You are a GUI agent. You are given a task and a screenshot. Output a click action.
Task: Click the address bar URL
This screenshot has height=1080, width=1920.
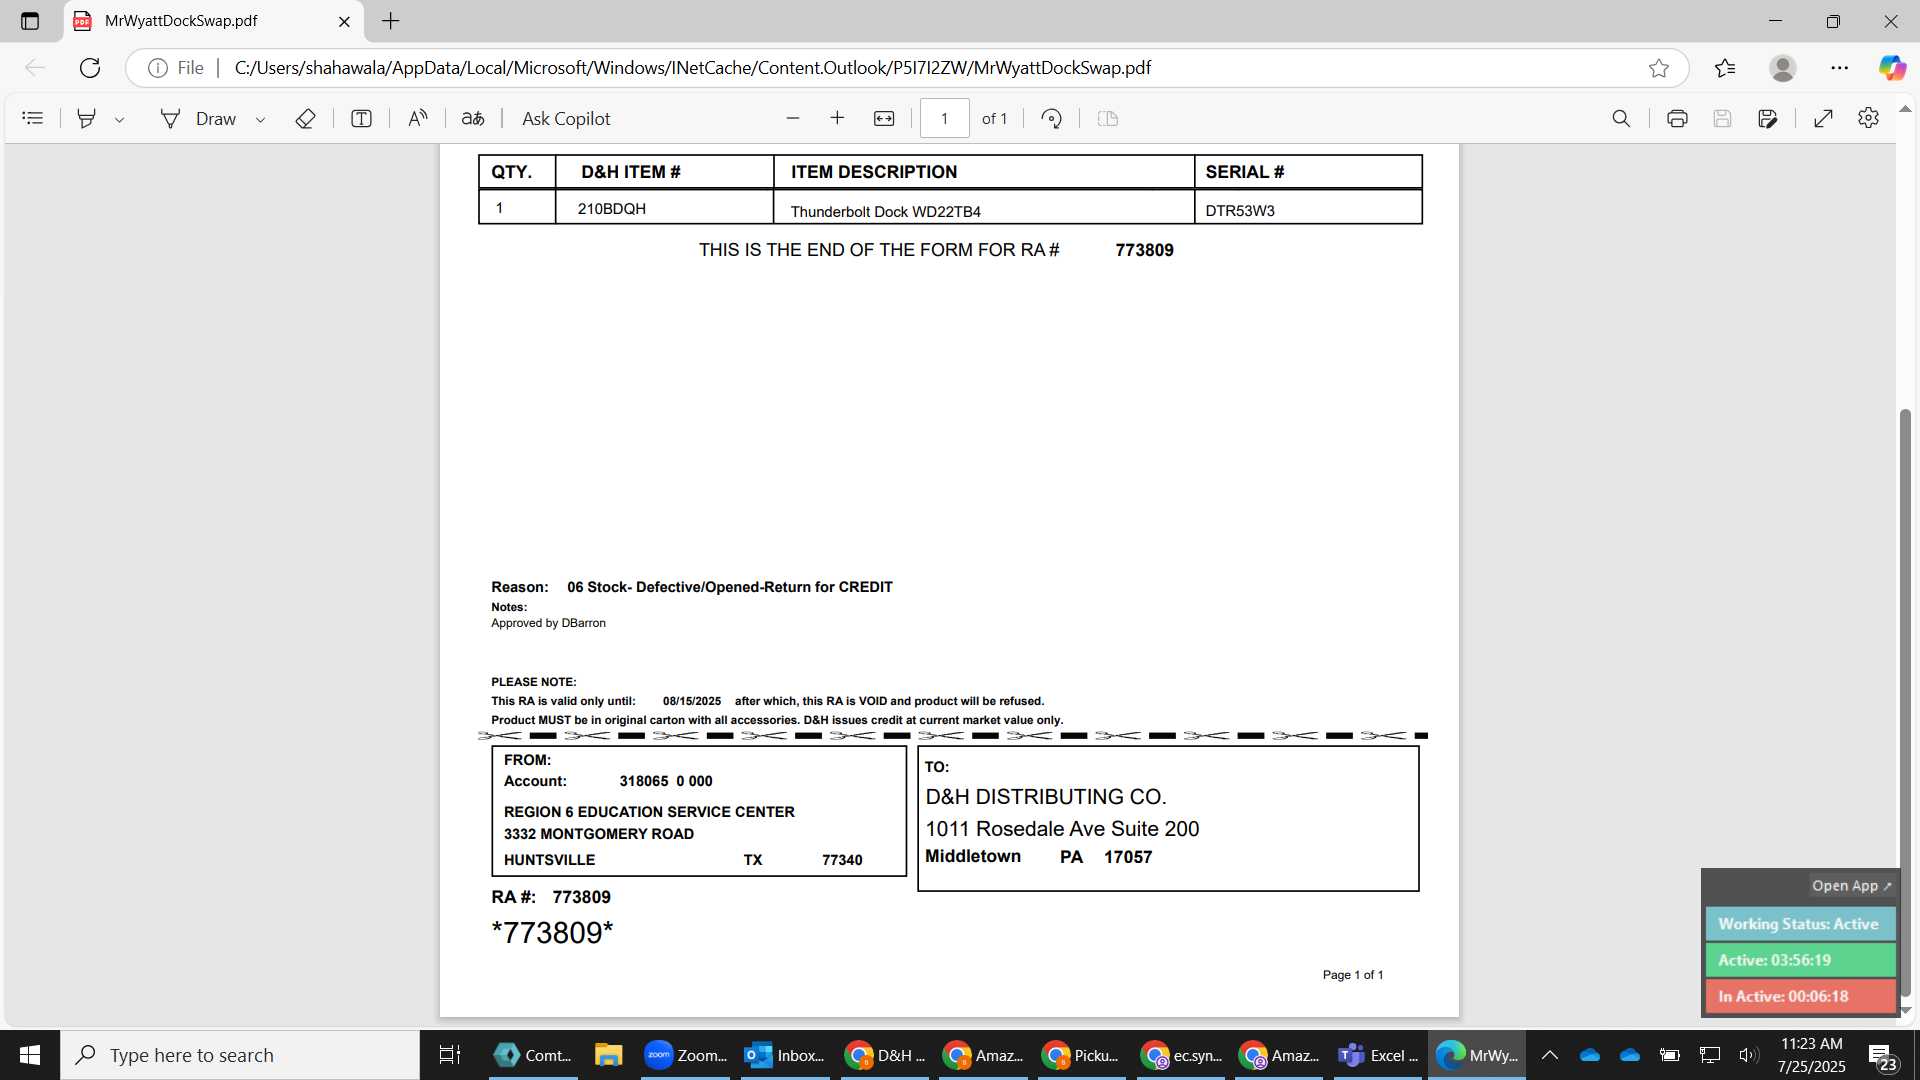[x=692, y=68]
